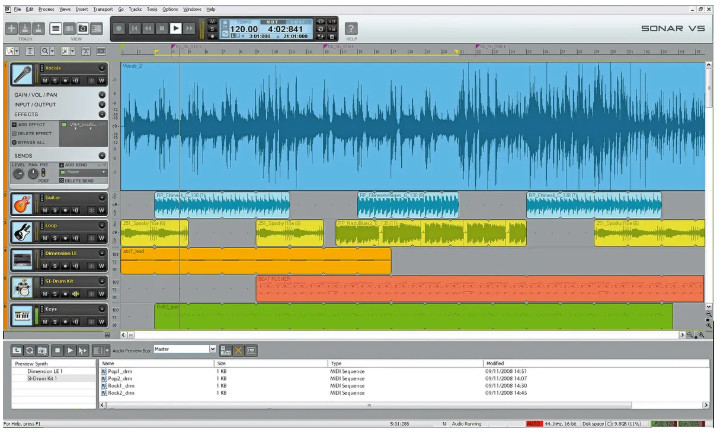This screenshot has height=432, width=717.
Task: Click the orange X delete icon in browser
Action: click(238, 351)
